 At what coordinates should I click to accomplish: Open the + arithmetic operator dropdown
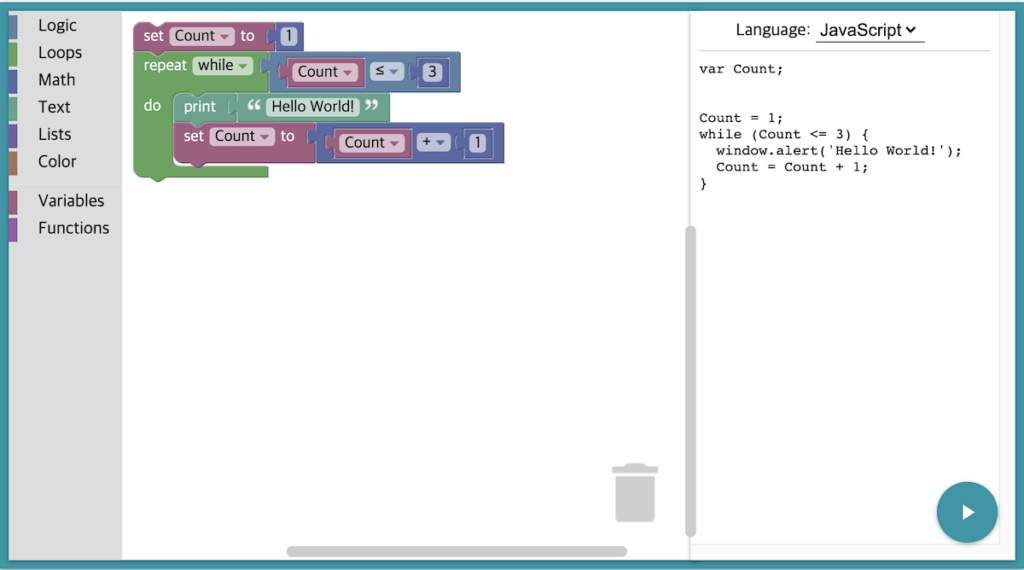click(434, 142)
